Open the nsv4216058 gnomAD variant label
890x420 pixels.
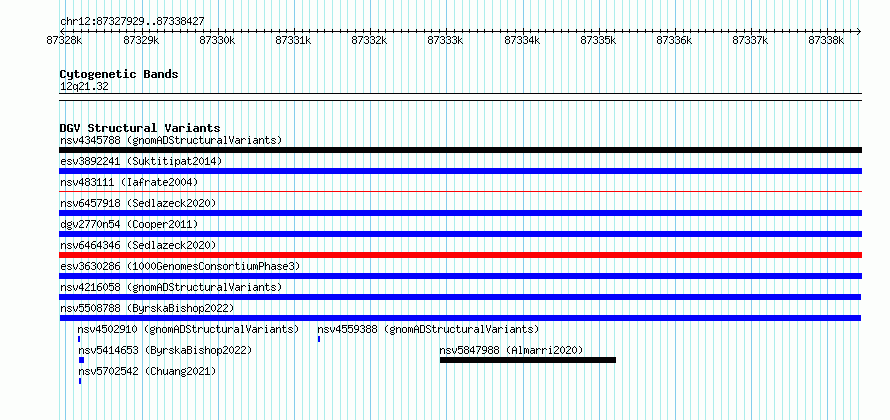coord(171,287)
